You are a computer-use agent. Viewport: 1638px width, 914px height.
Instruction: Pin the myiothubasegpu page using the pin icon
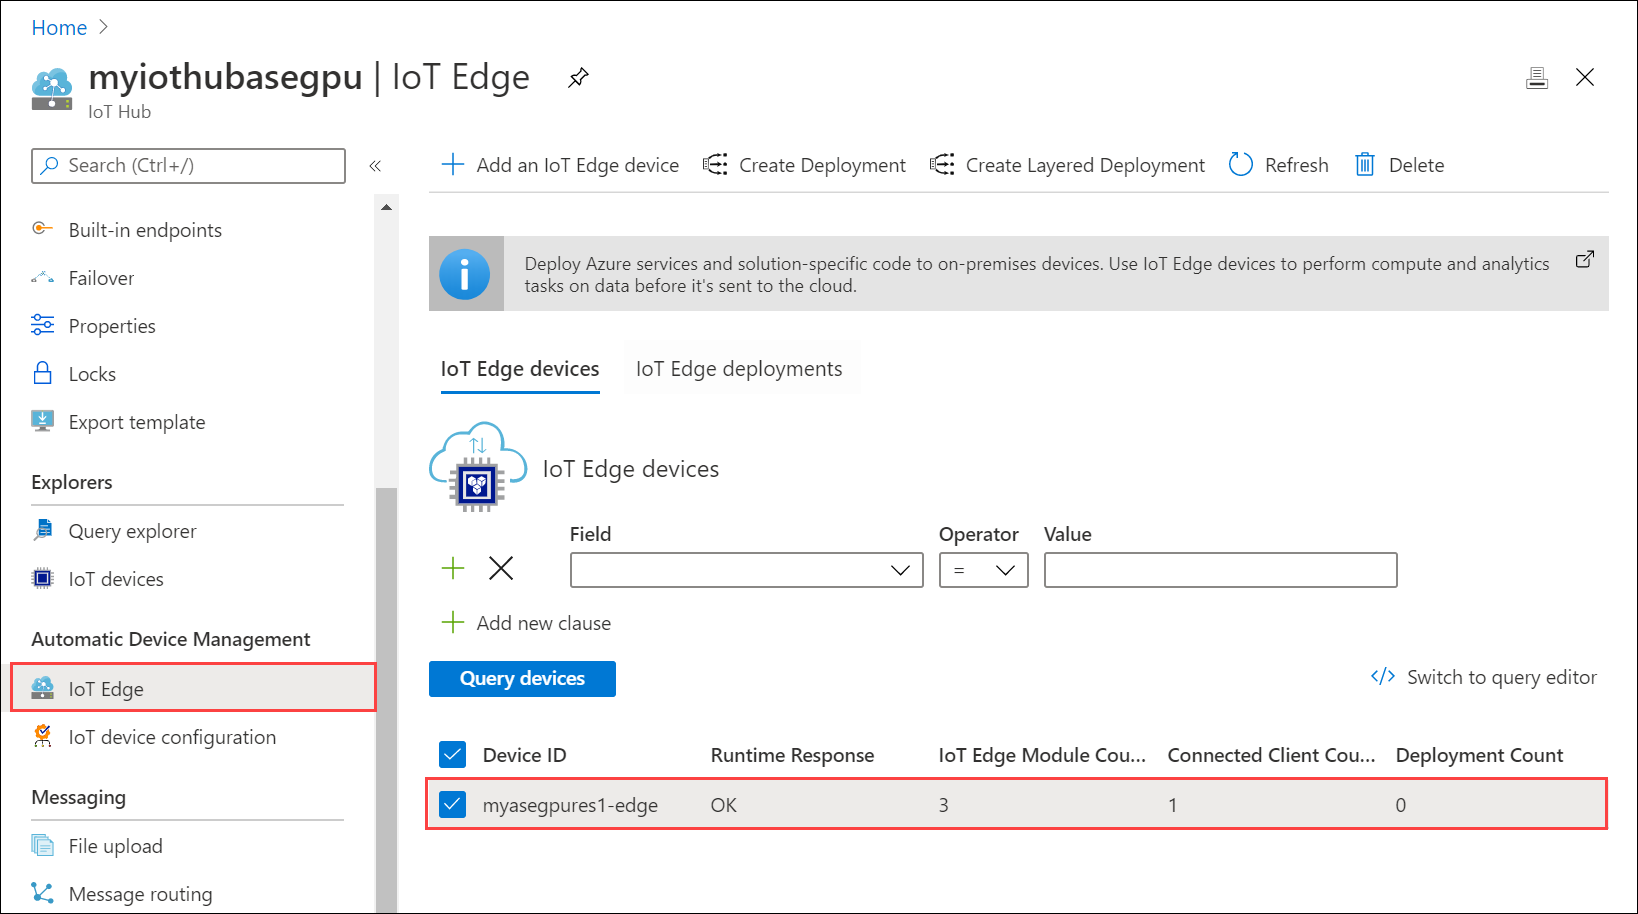pyautogui.click(x=578, y=76)
